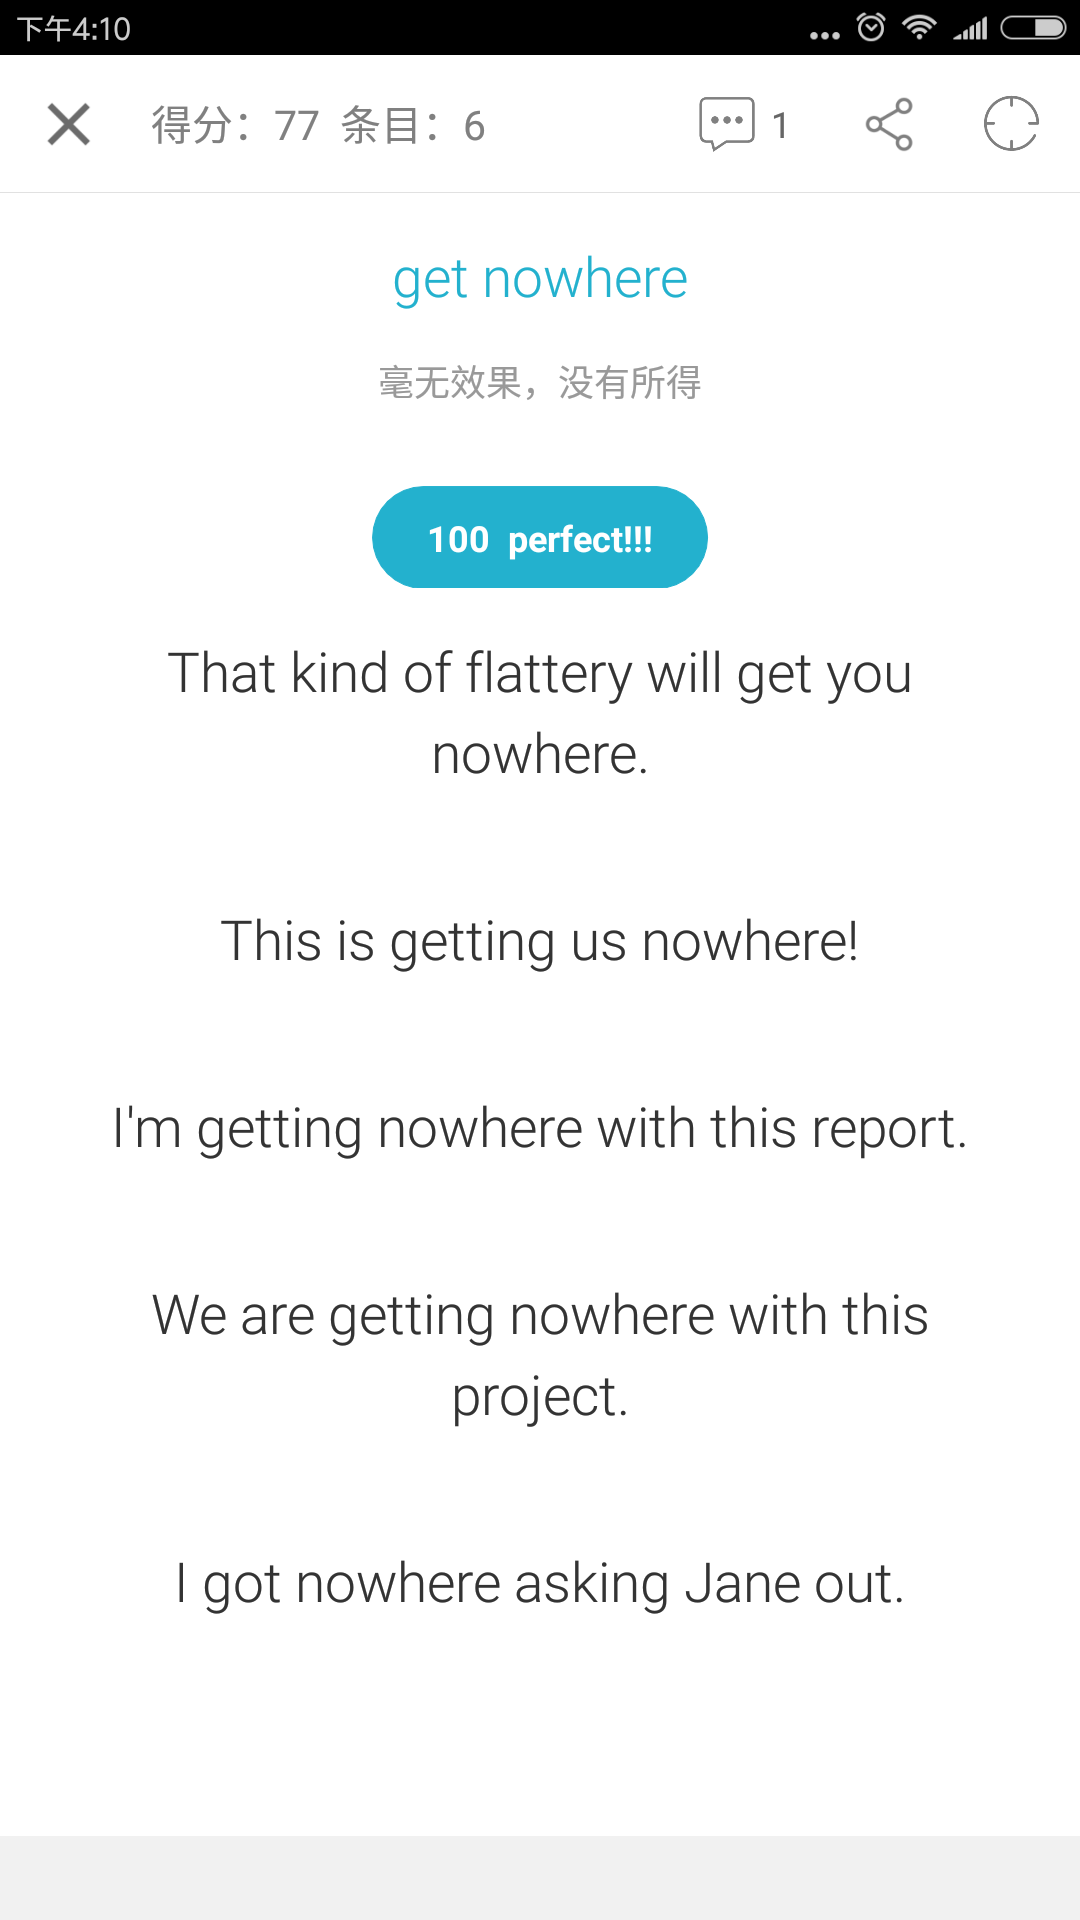
Task: Tap the circular target icon at top right
Action: (1011, 124)
